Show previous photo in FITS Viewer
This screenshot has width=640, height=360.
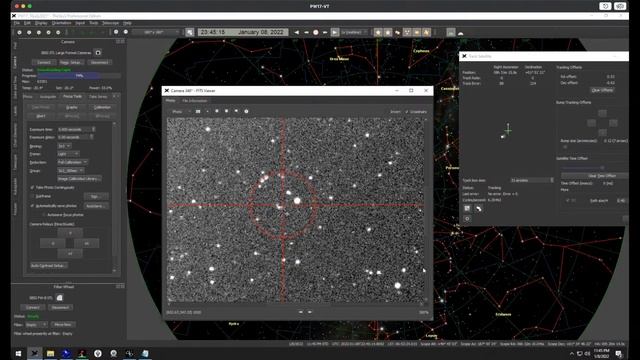301,312
